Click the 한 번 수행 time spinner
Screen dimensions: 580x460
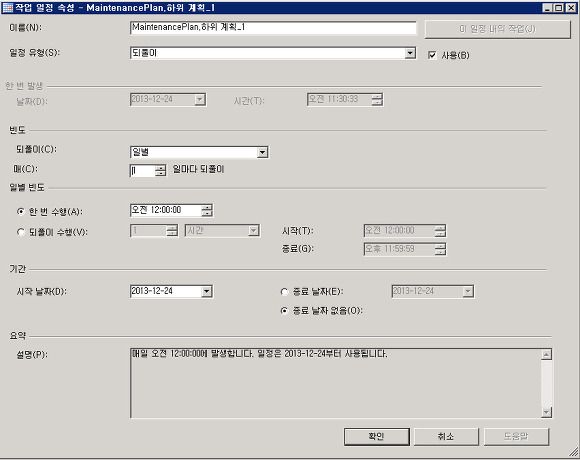pyautogui.click(x=207, y=210)
